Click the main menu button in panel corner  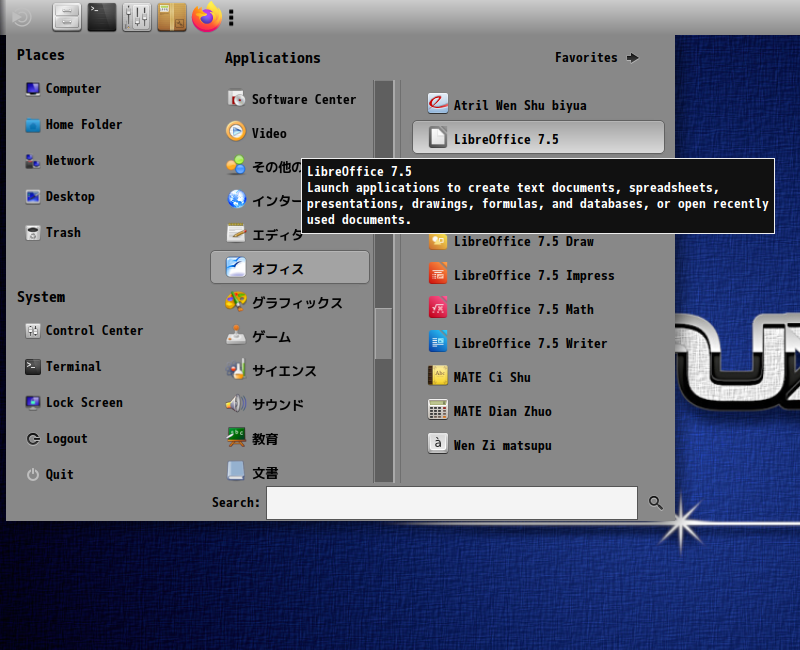pos(22,18)
